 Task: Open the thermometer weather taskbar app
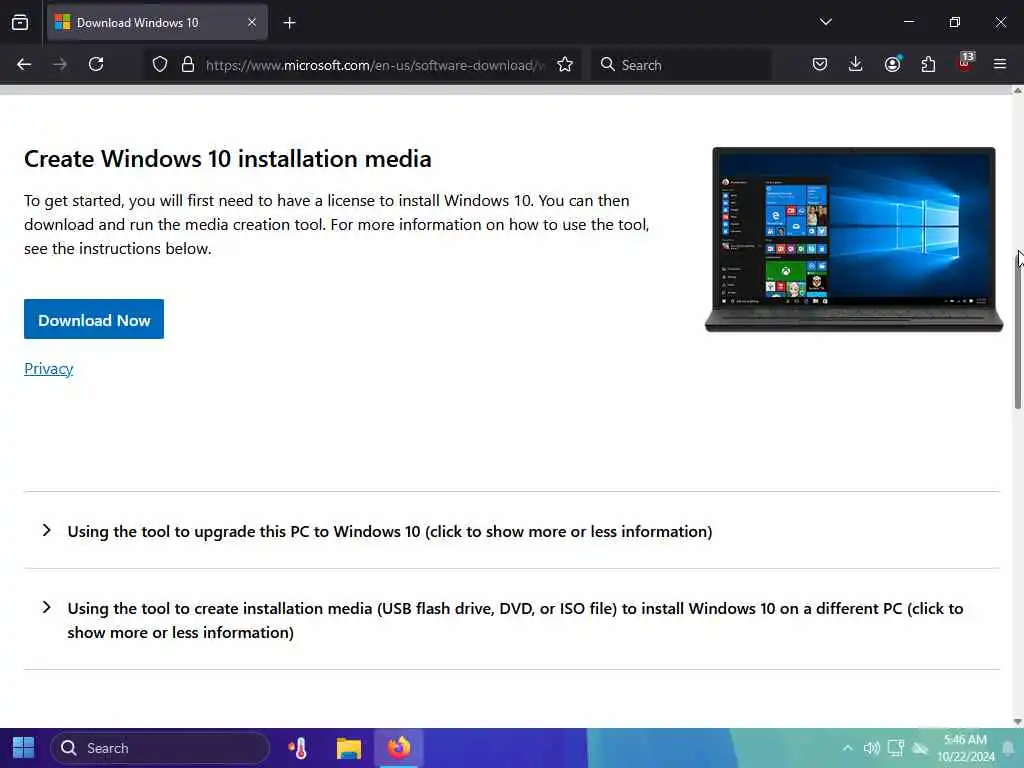pos(298,748)
